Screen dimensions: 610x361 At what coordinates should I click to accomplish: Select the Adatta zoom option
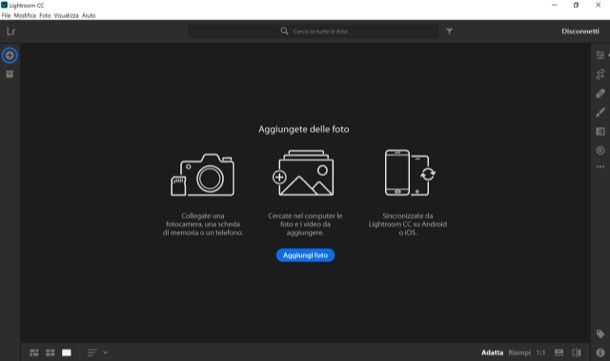click(x=492, y=352)
